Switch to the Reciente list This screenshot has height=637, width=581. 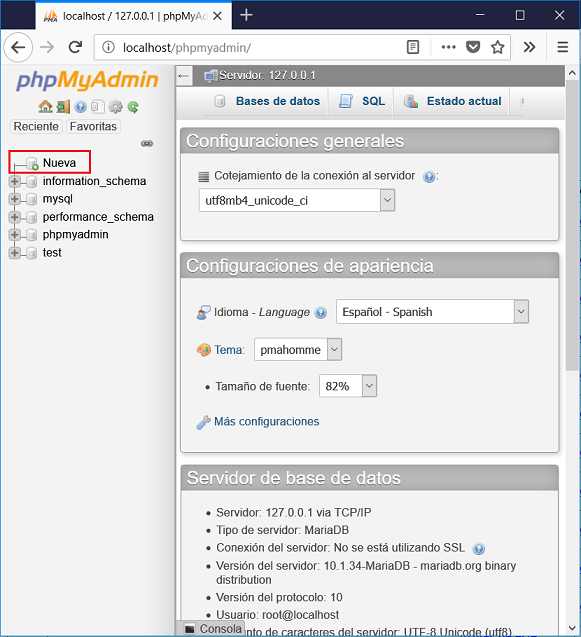36,126
